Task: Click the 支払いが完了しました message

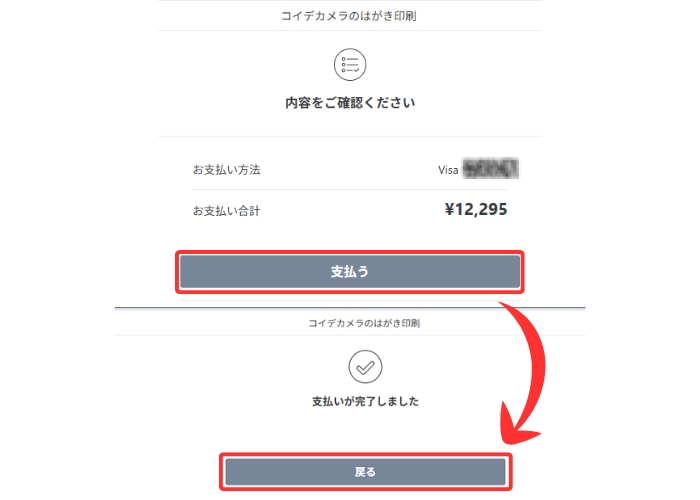Action: [364, 402]
